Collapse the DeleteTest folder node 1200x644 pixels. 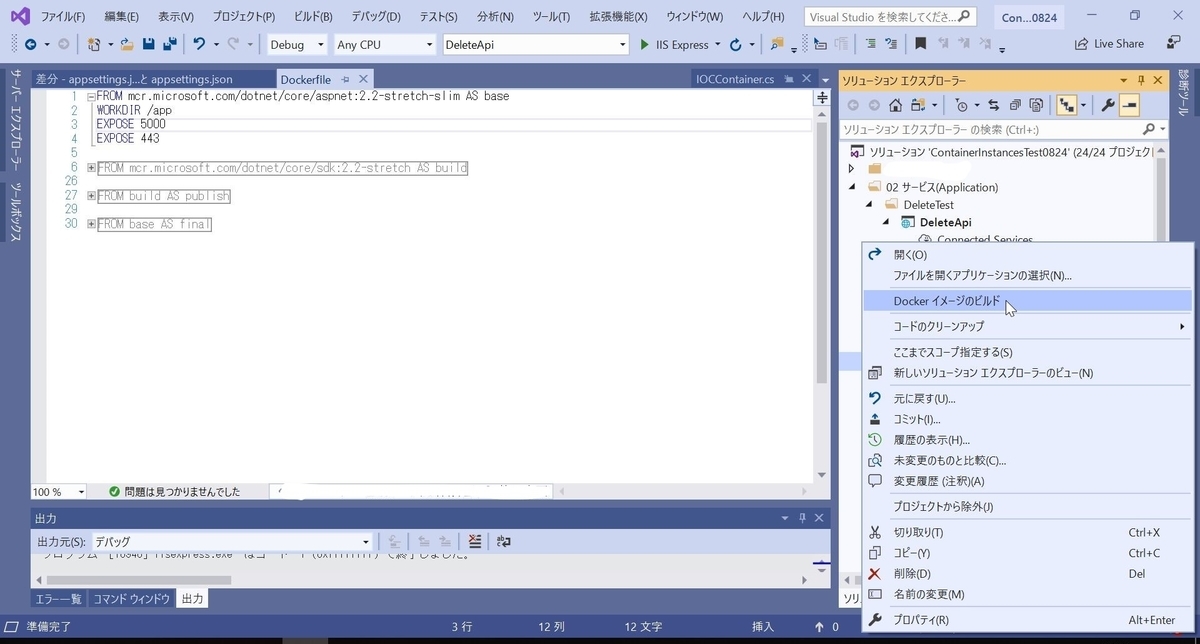(869, 205)
